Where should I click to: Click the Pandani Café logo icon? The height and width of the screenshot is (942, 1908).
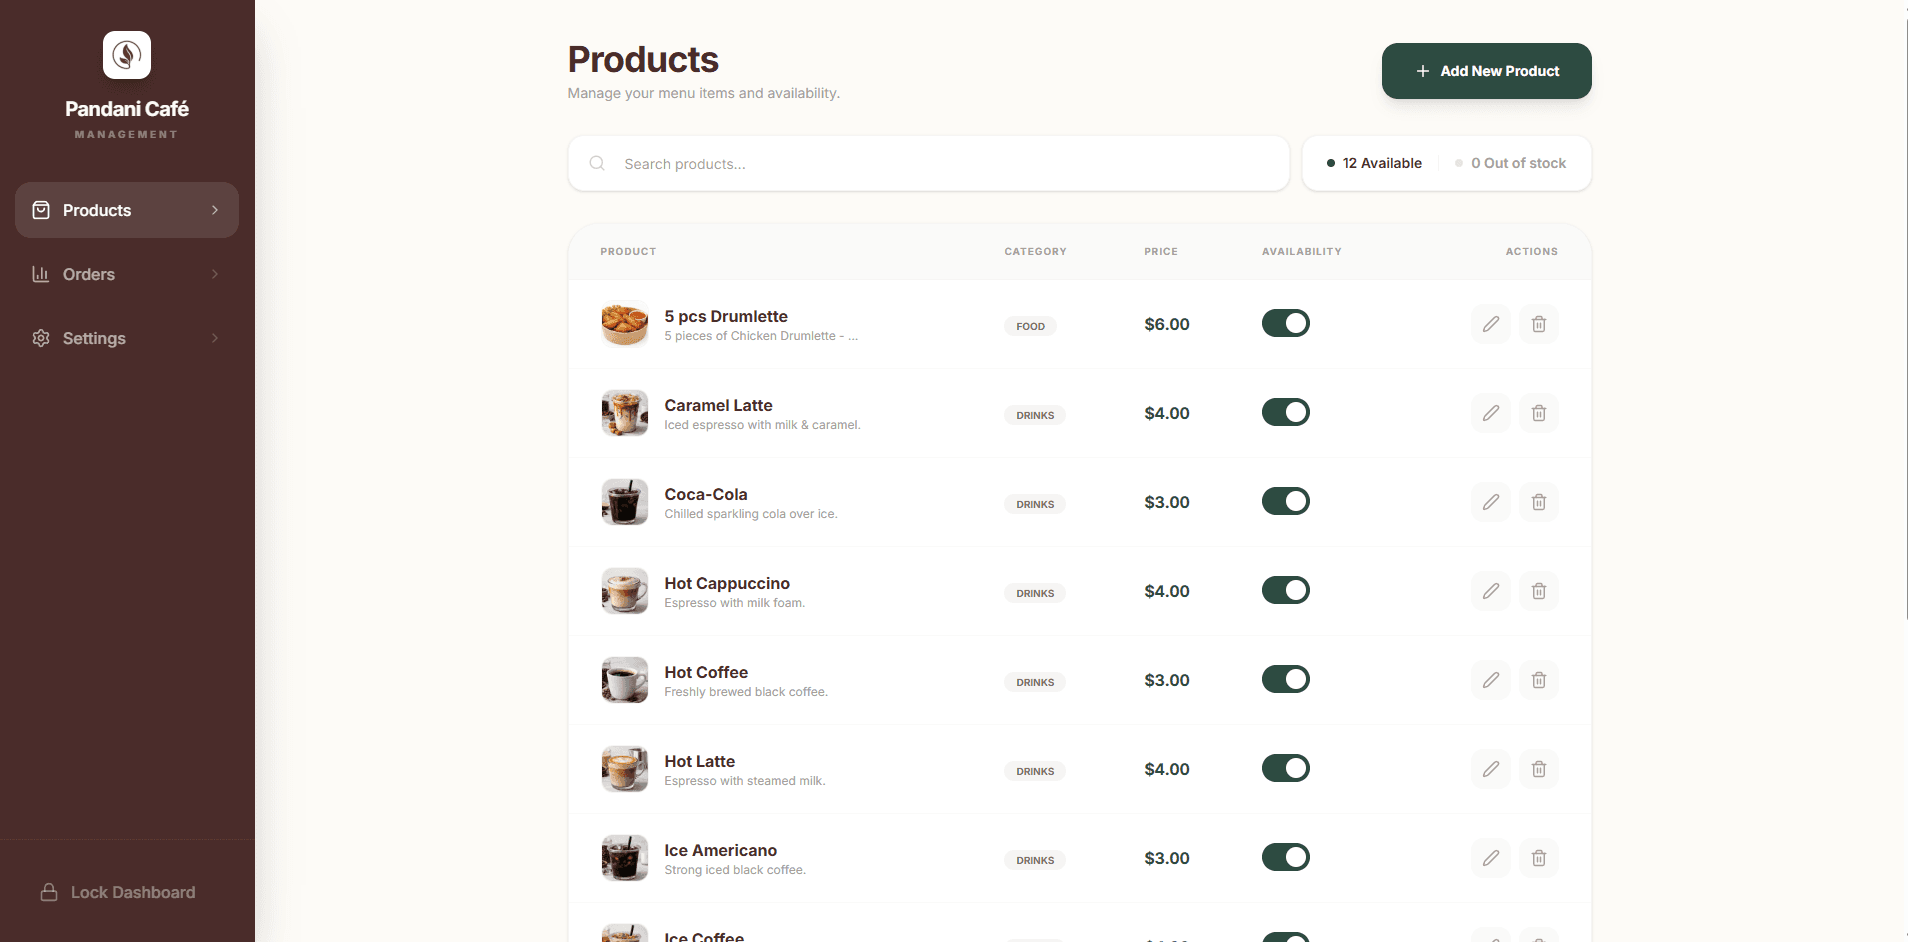127,55
